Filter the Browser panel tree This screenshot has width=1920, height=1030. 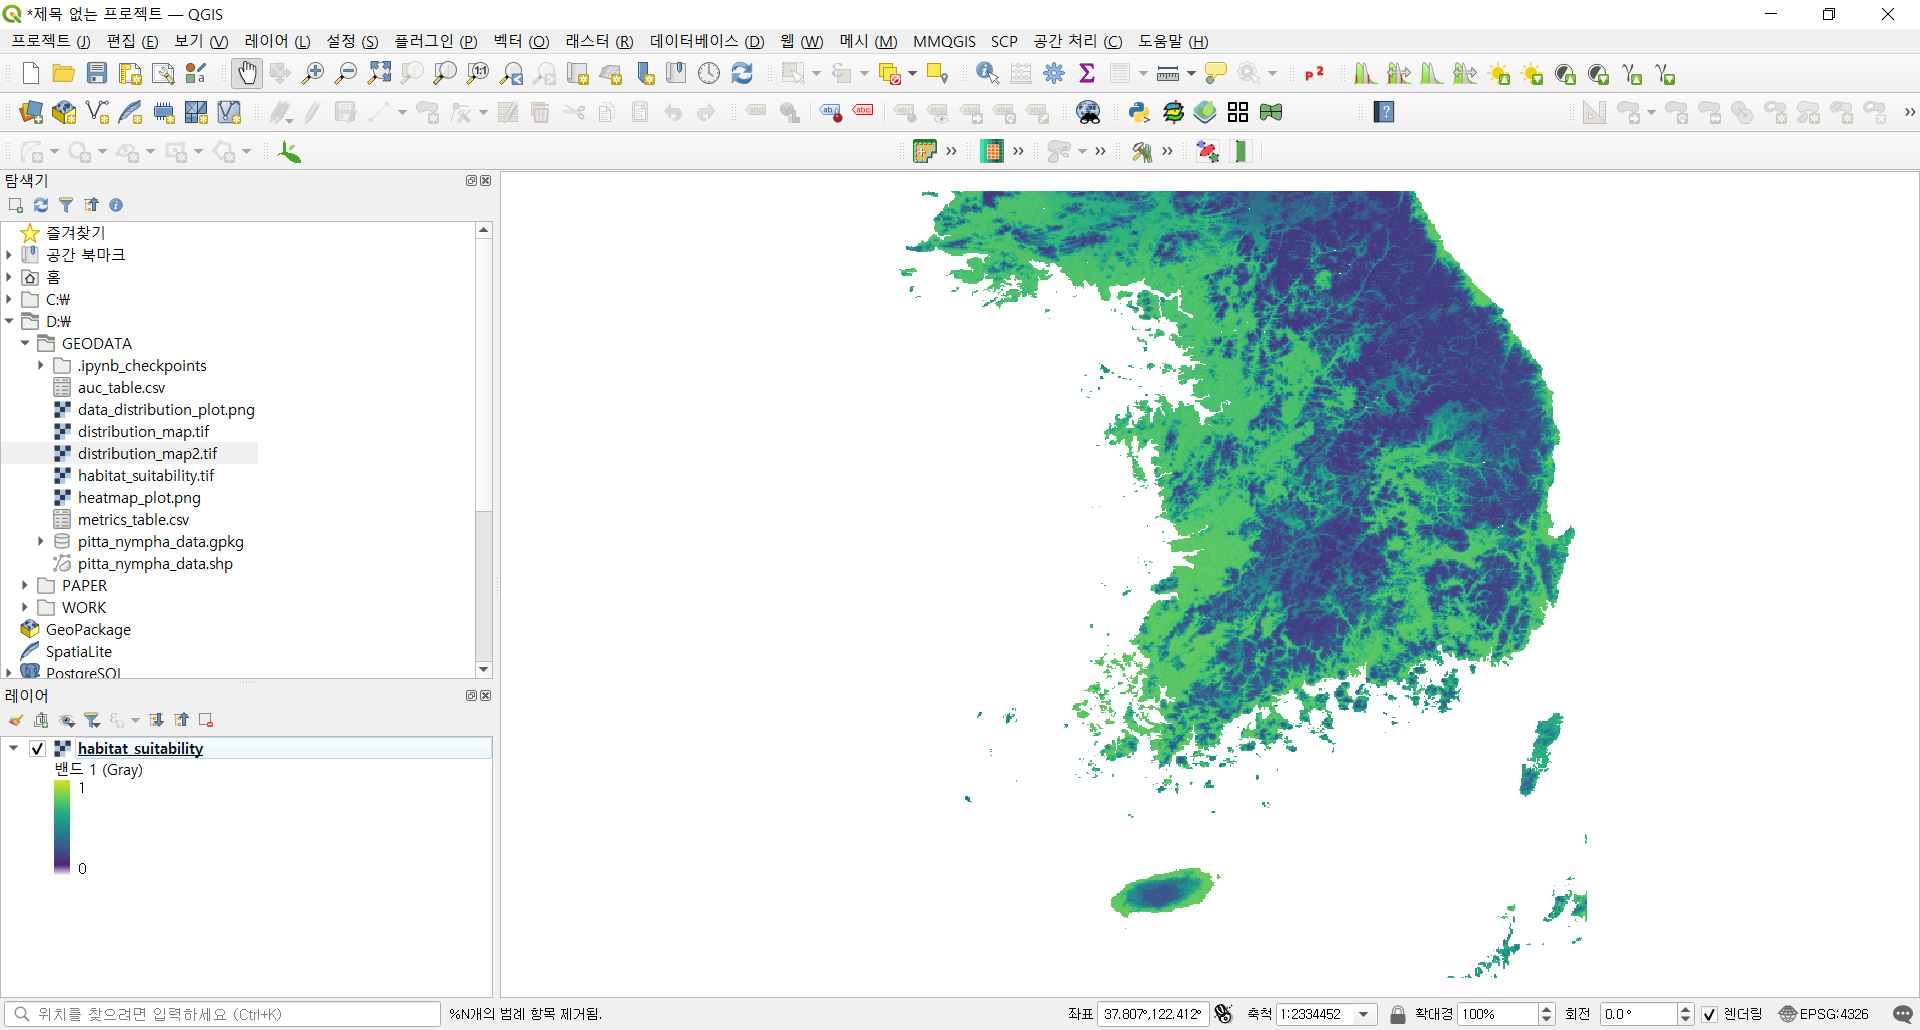tap(66, 205)
